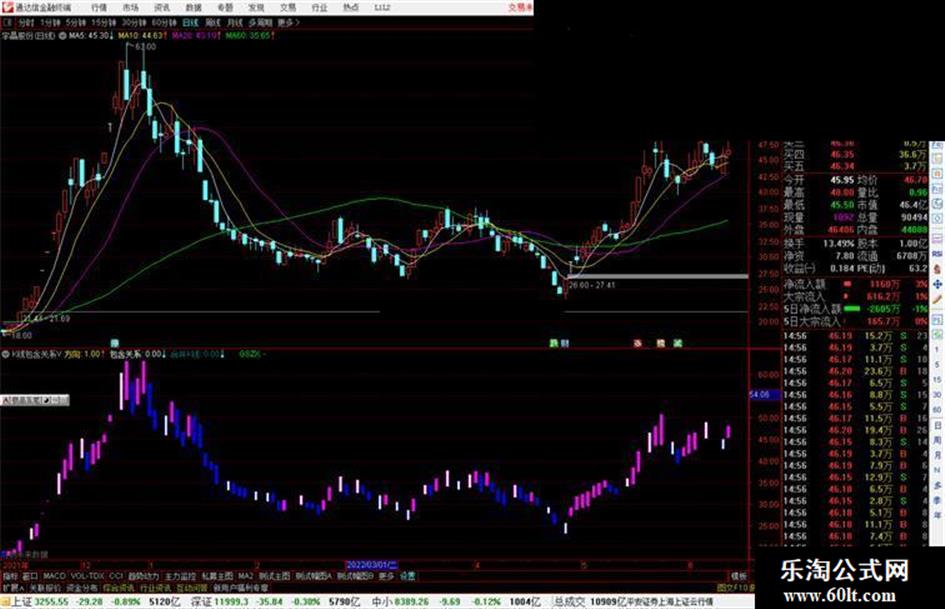945x609 pixels.
Task: Expand 更多 in the indicator tab bar
Action: pos(386,576)
